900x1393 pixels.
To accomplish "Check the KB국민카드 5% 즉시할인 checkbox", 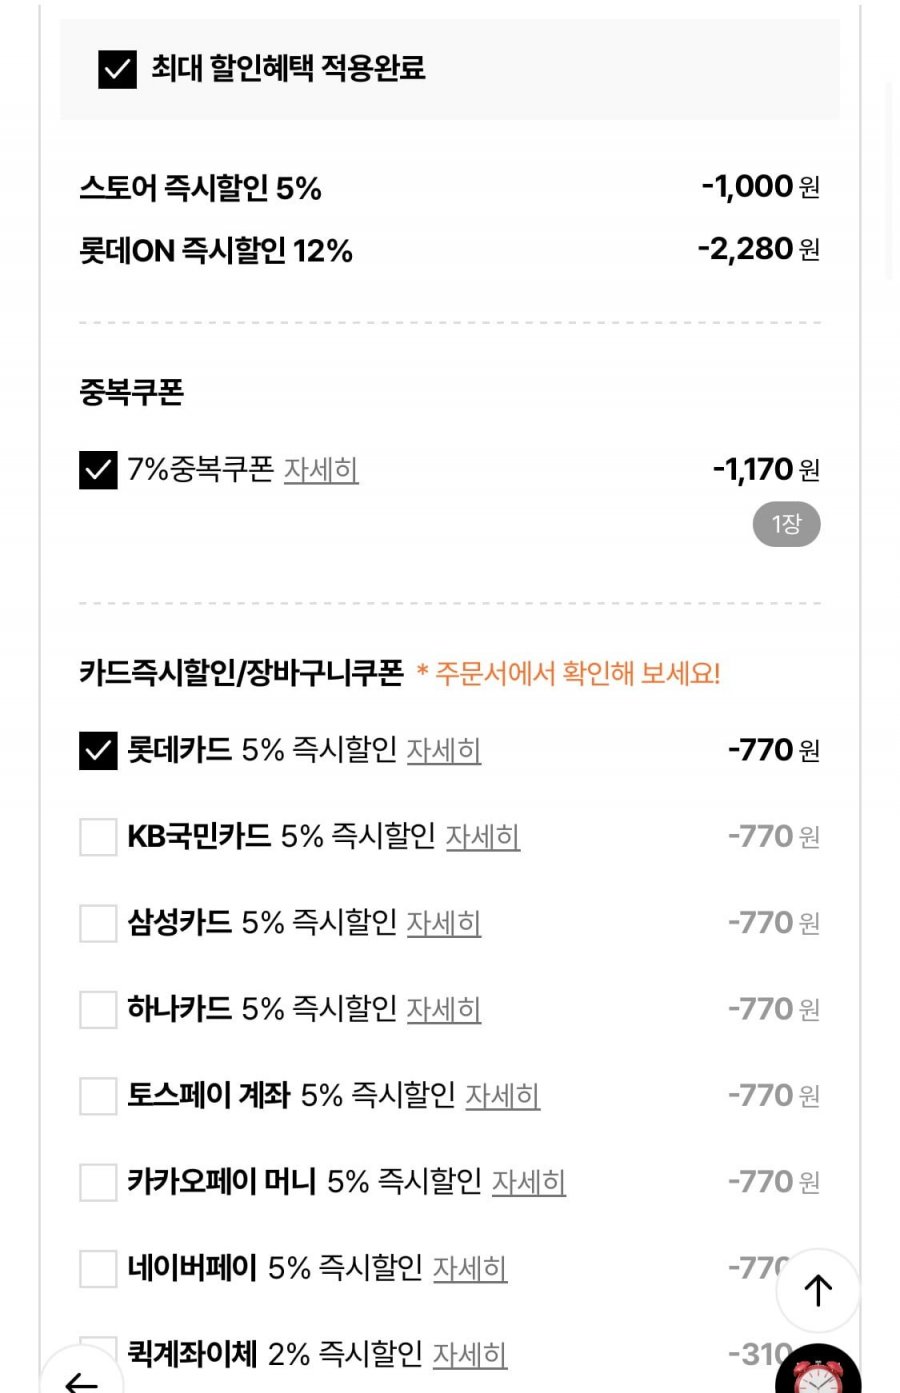I will [x=98, y=837].
